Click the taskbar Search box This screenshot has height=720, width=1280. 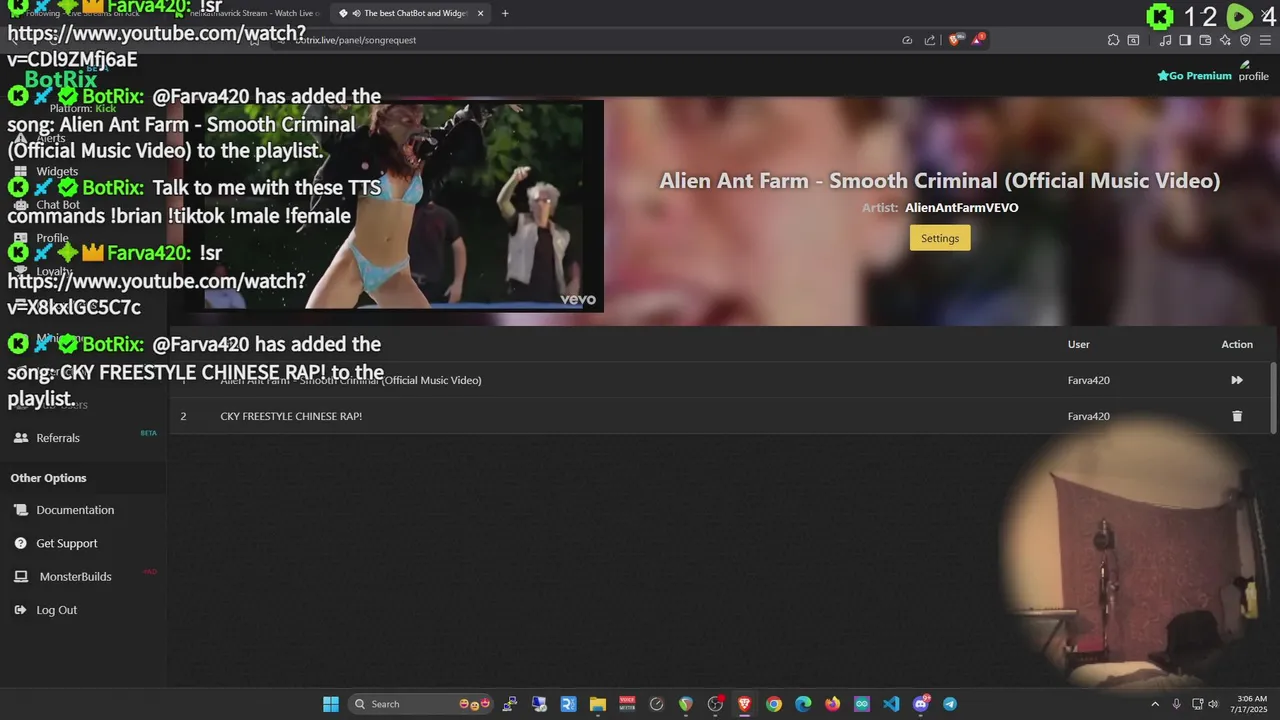[423, 704]
